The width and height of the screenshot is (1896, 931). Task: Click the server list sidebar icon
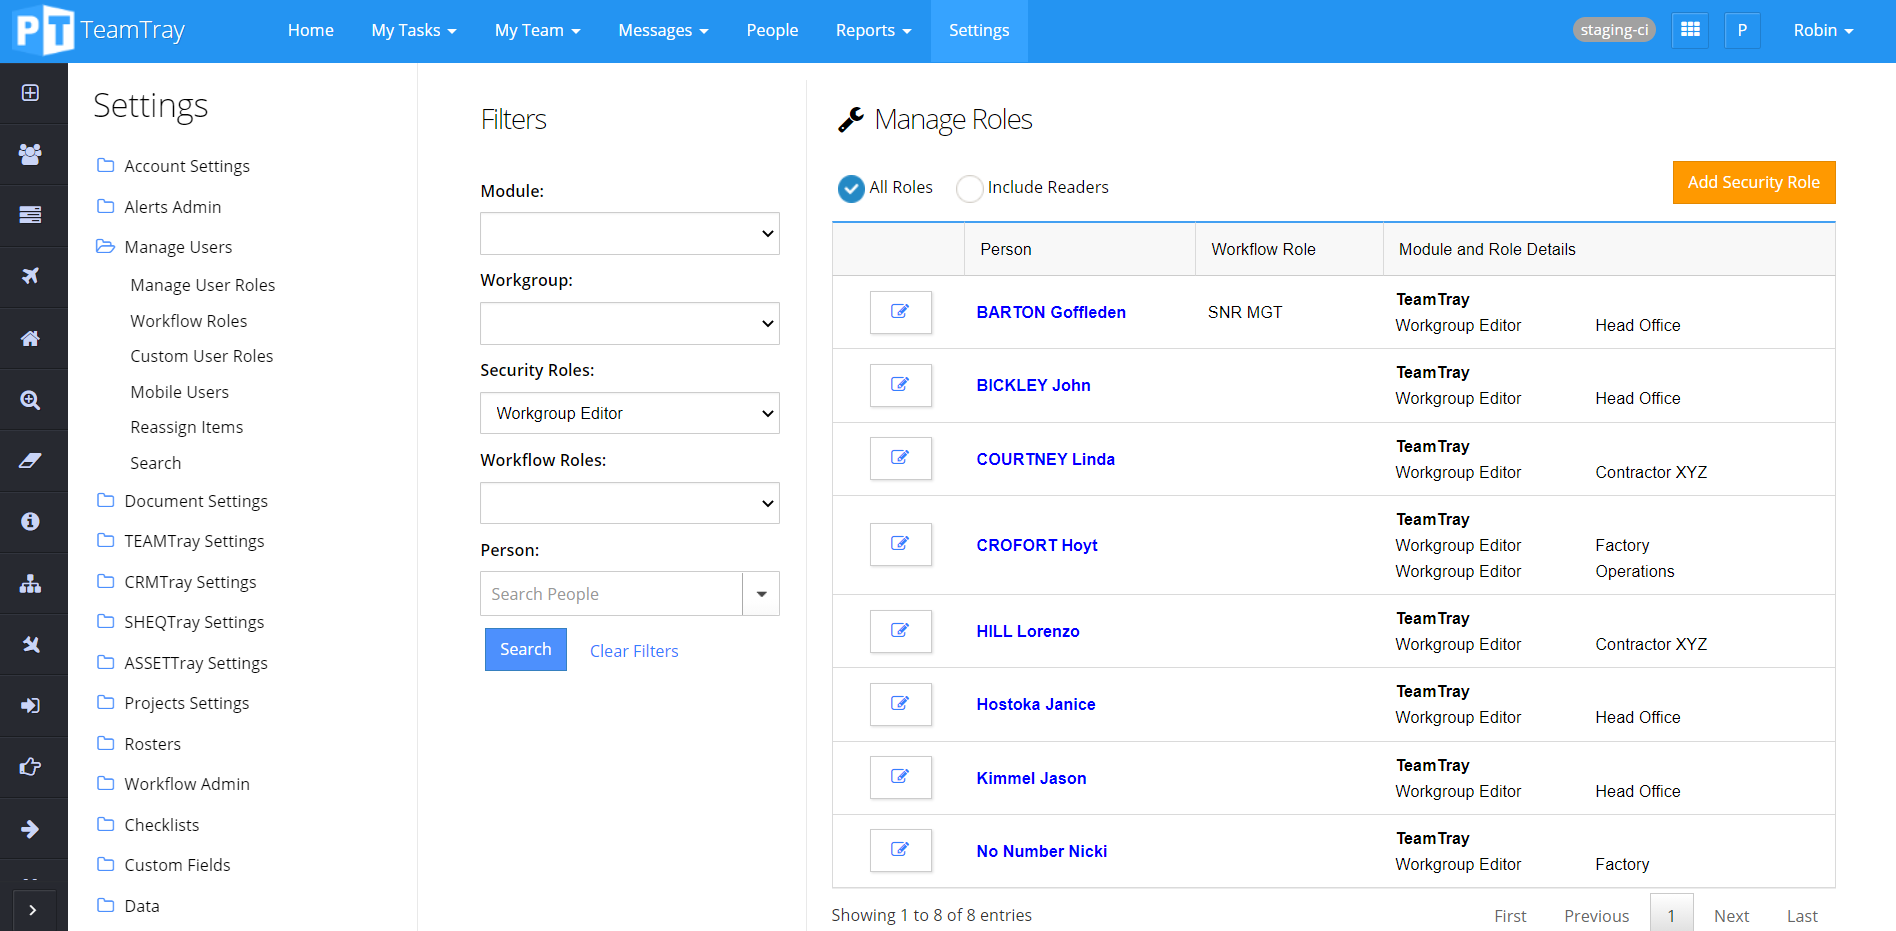30,214
